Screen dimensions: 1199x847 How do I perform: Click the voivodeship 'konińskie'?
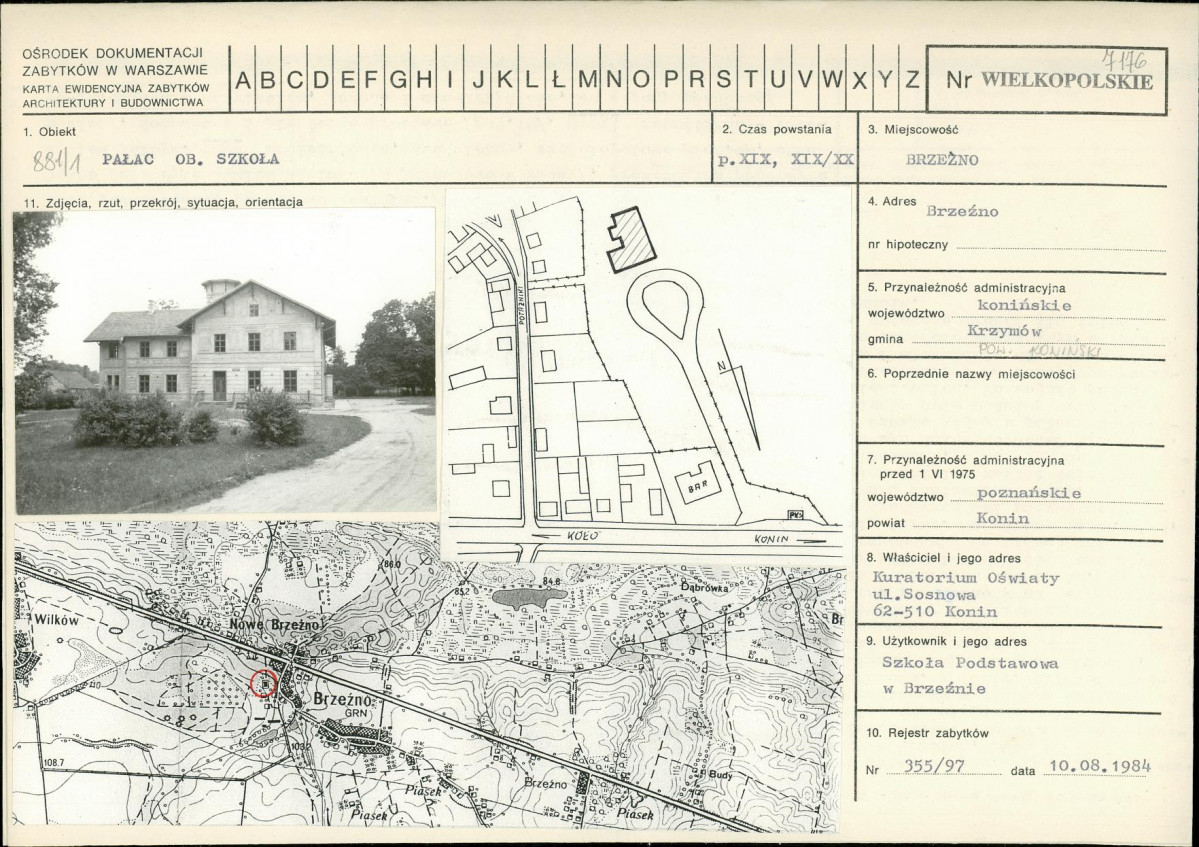coord(1025,305)
